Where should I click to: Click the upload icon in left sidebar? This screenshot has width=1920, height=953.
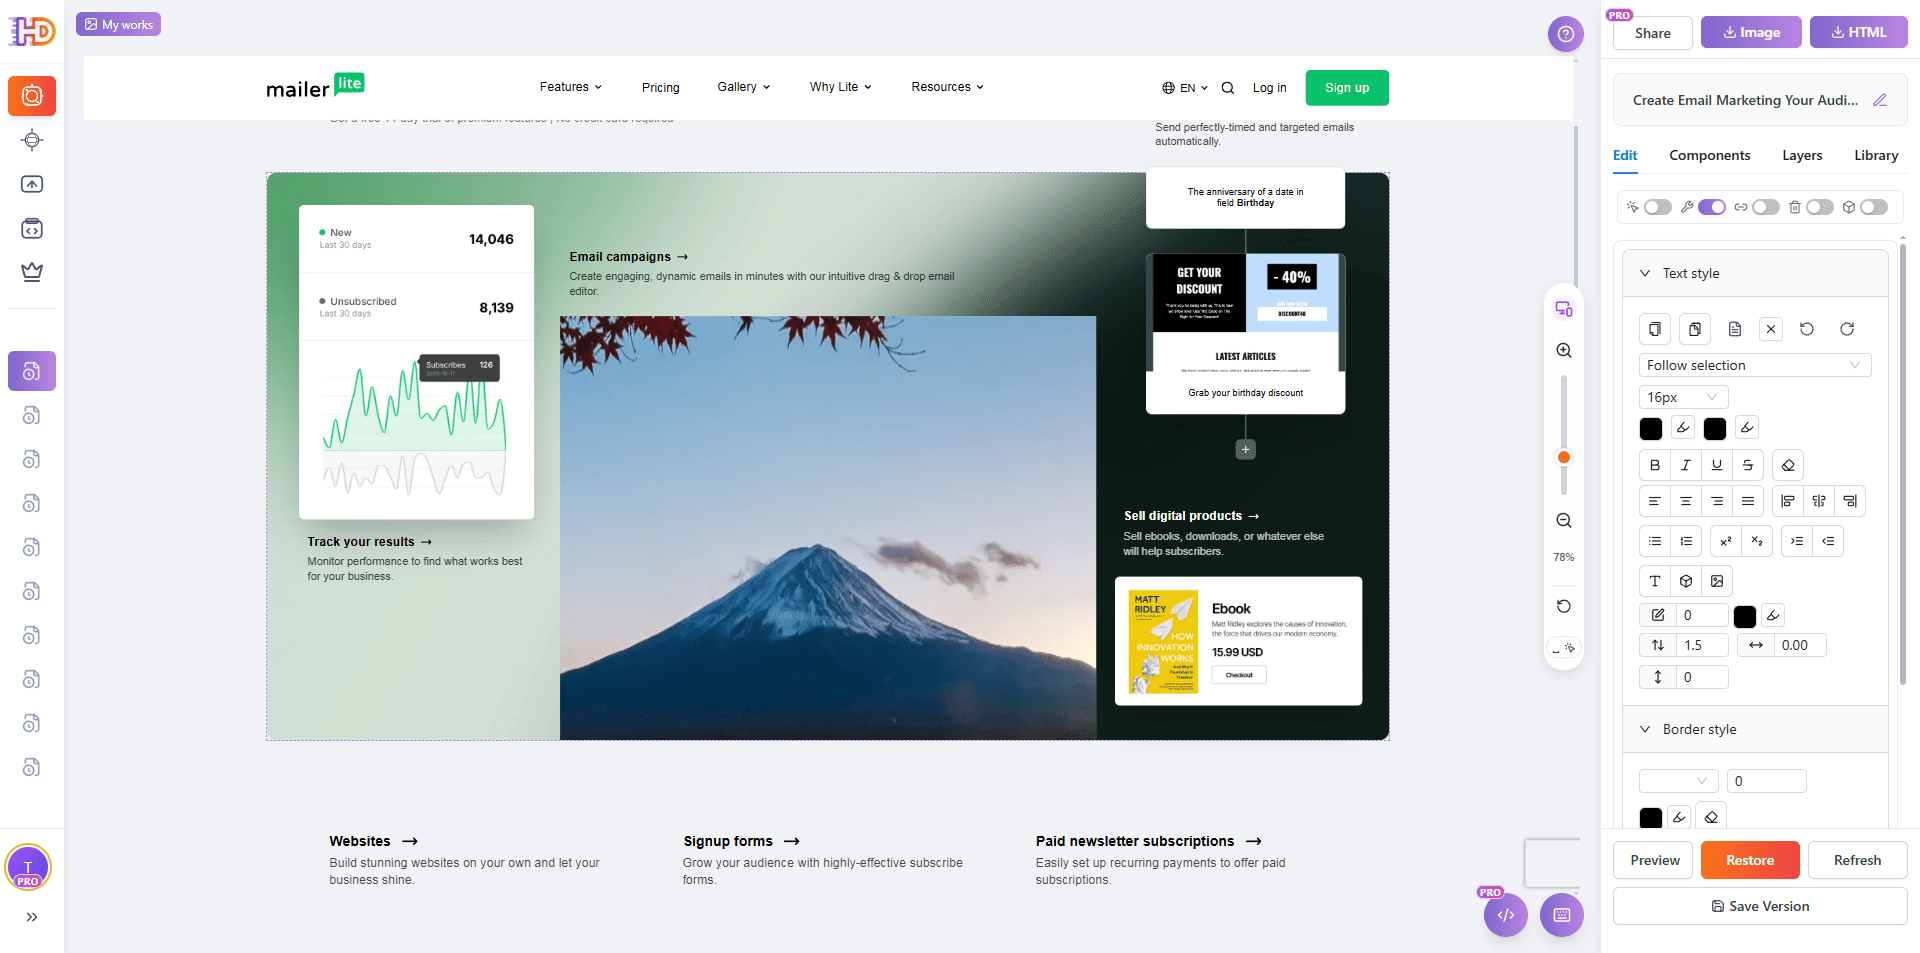32,184
